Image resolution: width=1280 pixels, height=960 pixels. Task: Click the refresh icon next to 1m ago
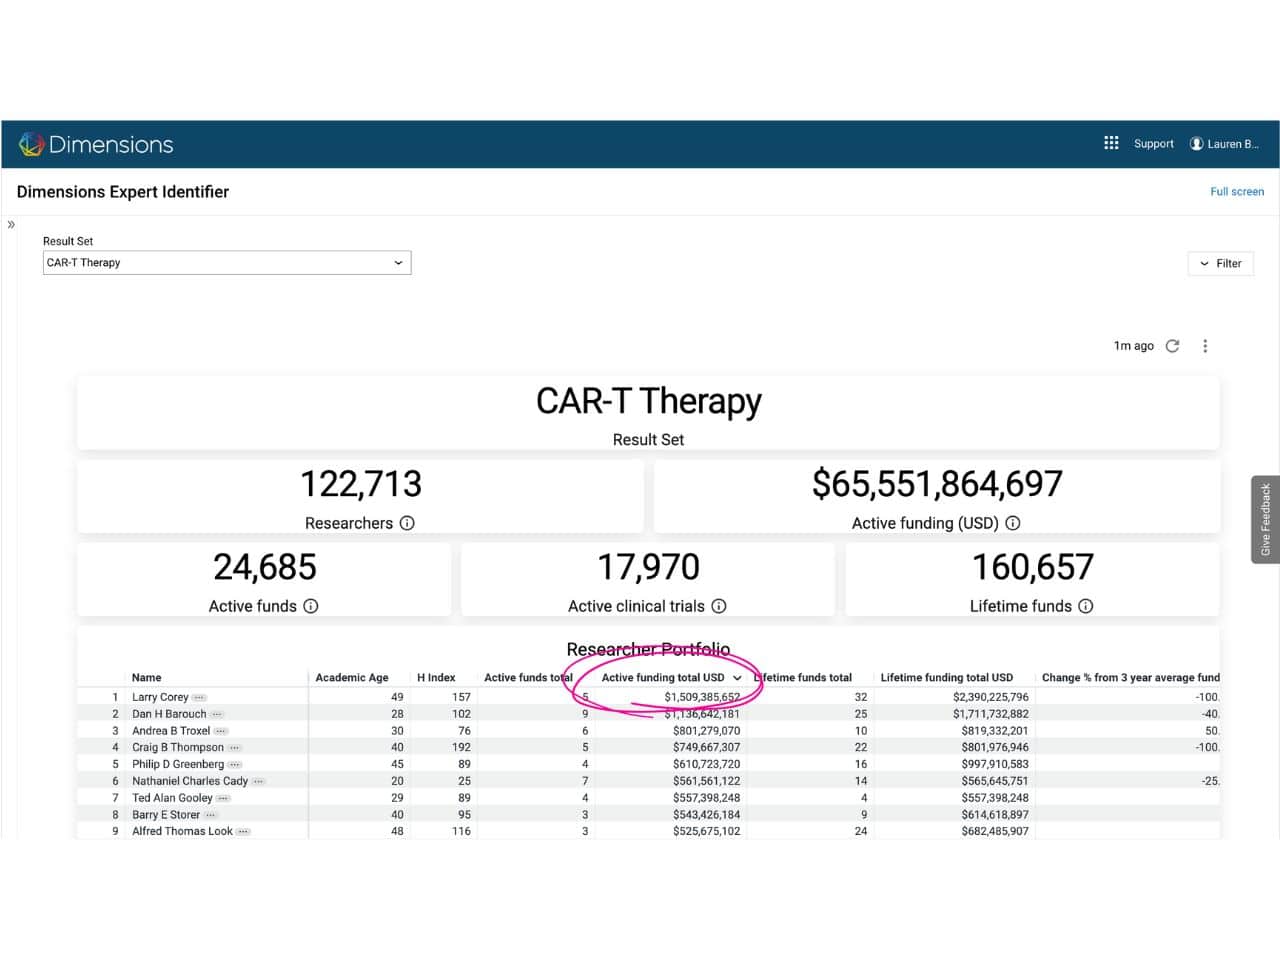coord(1173,346)
